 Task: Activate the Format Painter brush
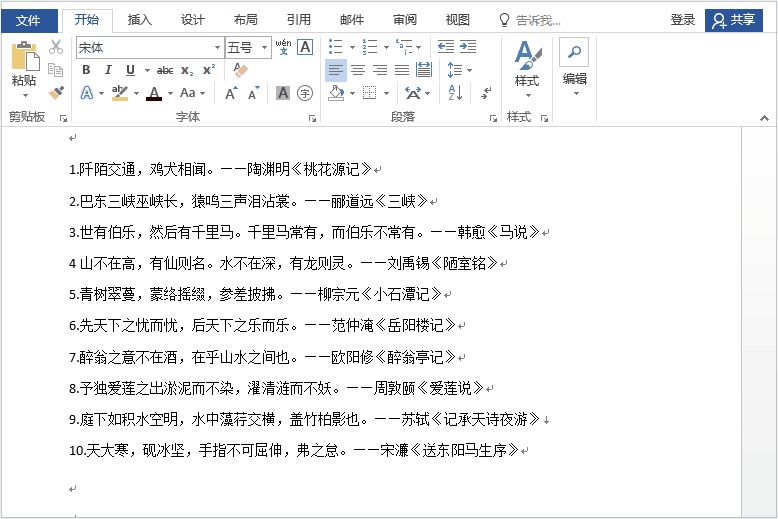pos(56,93)
